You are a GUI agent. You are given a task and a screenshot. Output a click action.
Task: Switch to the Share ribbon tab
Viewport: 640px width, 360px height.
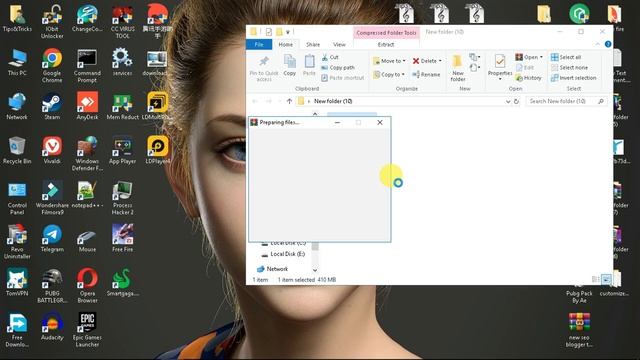pos(313,44)
